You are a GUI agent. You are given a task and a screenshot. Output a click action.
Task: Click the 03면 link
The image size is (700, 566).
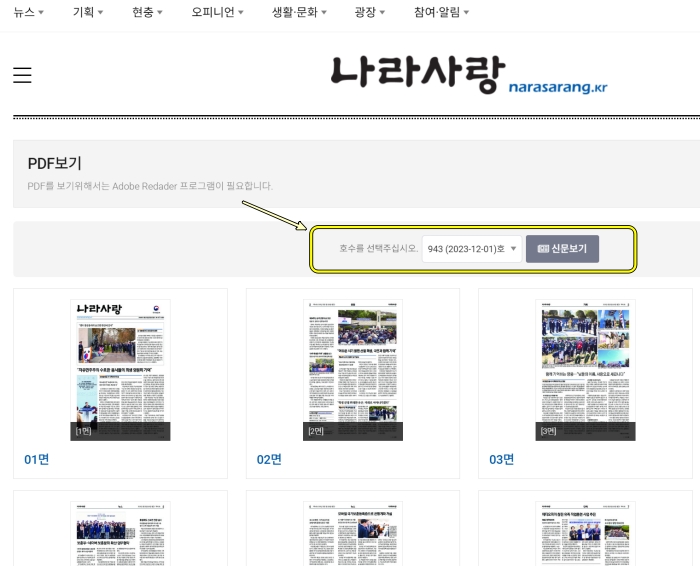point(502,459)
